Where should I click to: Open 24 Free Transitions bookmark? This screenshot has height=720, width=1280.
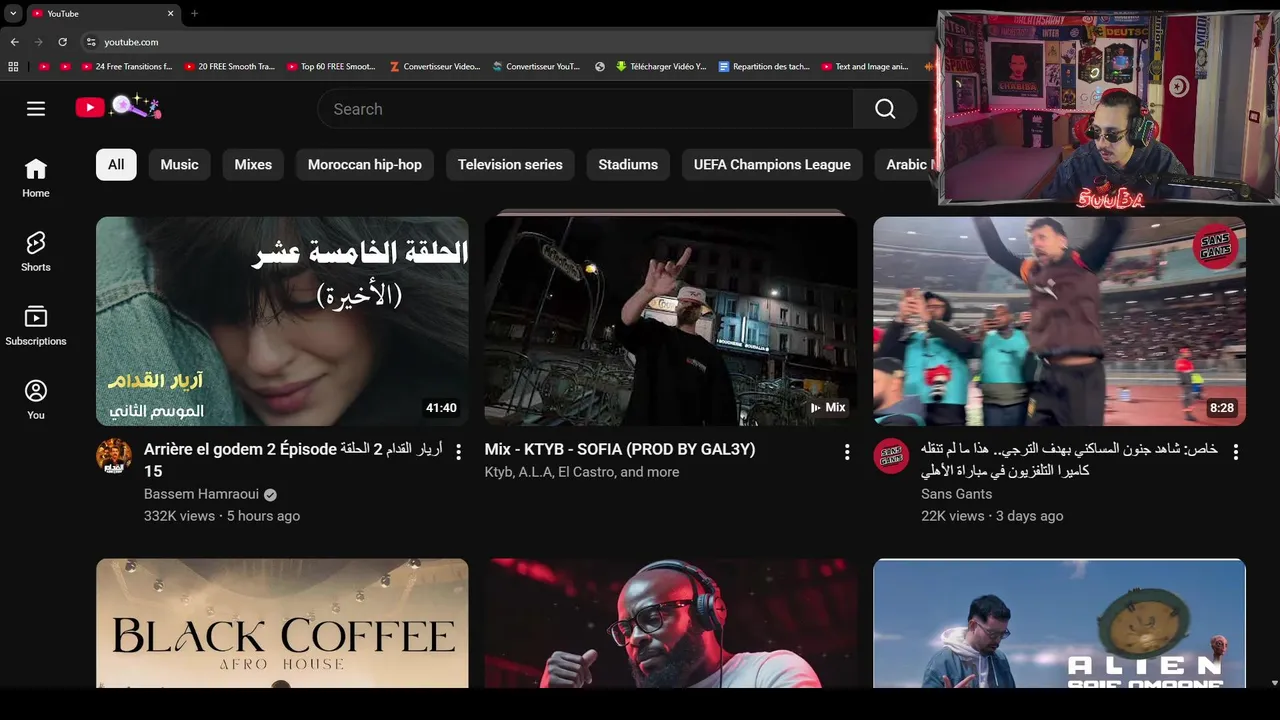(x=126, y=67)
